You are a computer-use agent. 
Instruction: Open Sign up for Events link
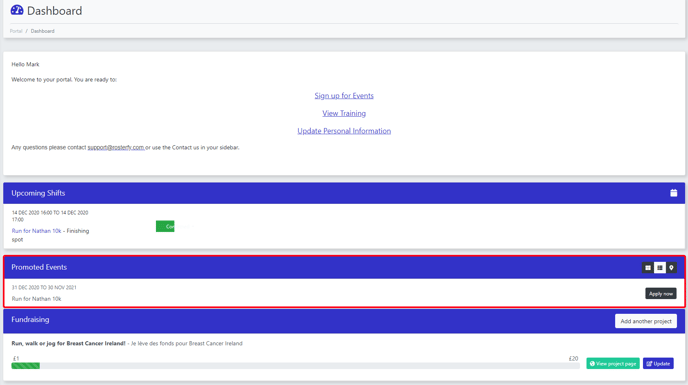click(x=344, y=96)
